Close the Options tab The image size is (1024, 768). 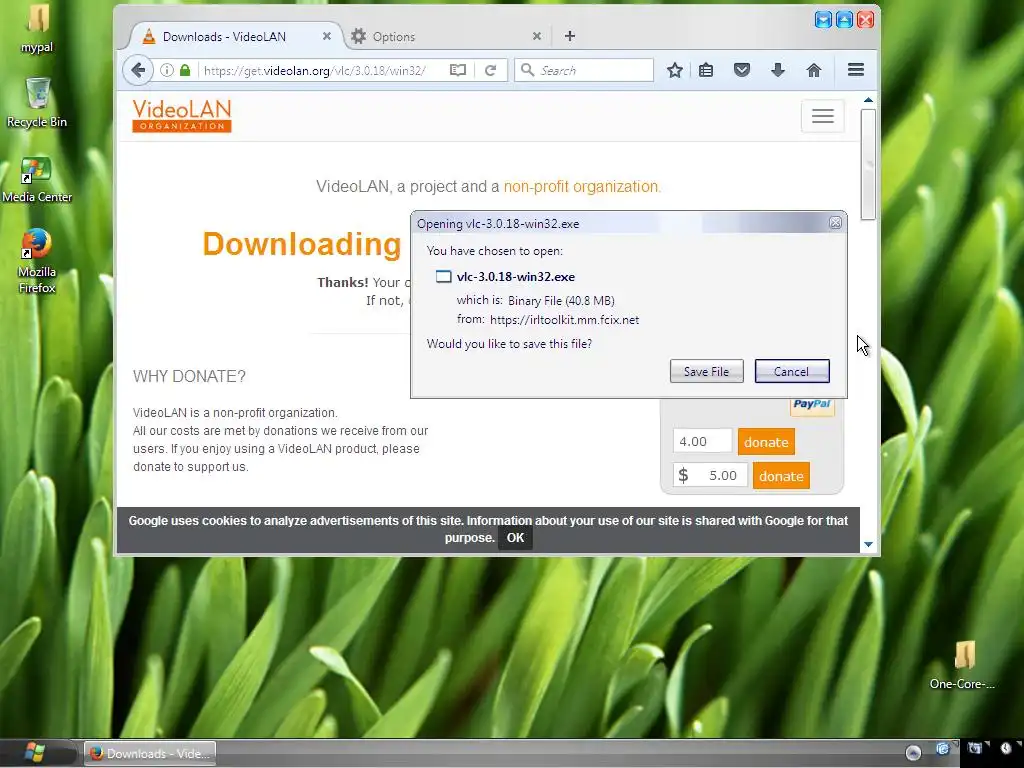tap(537, 36)
